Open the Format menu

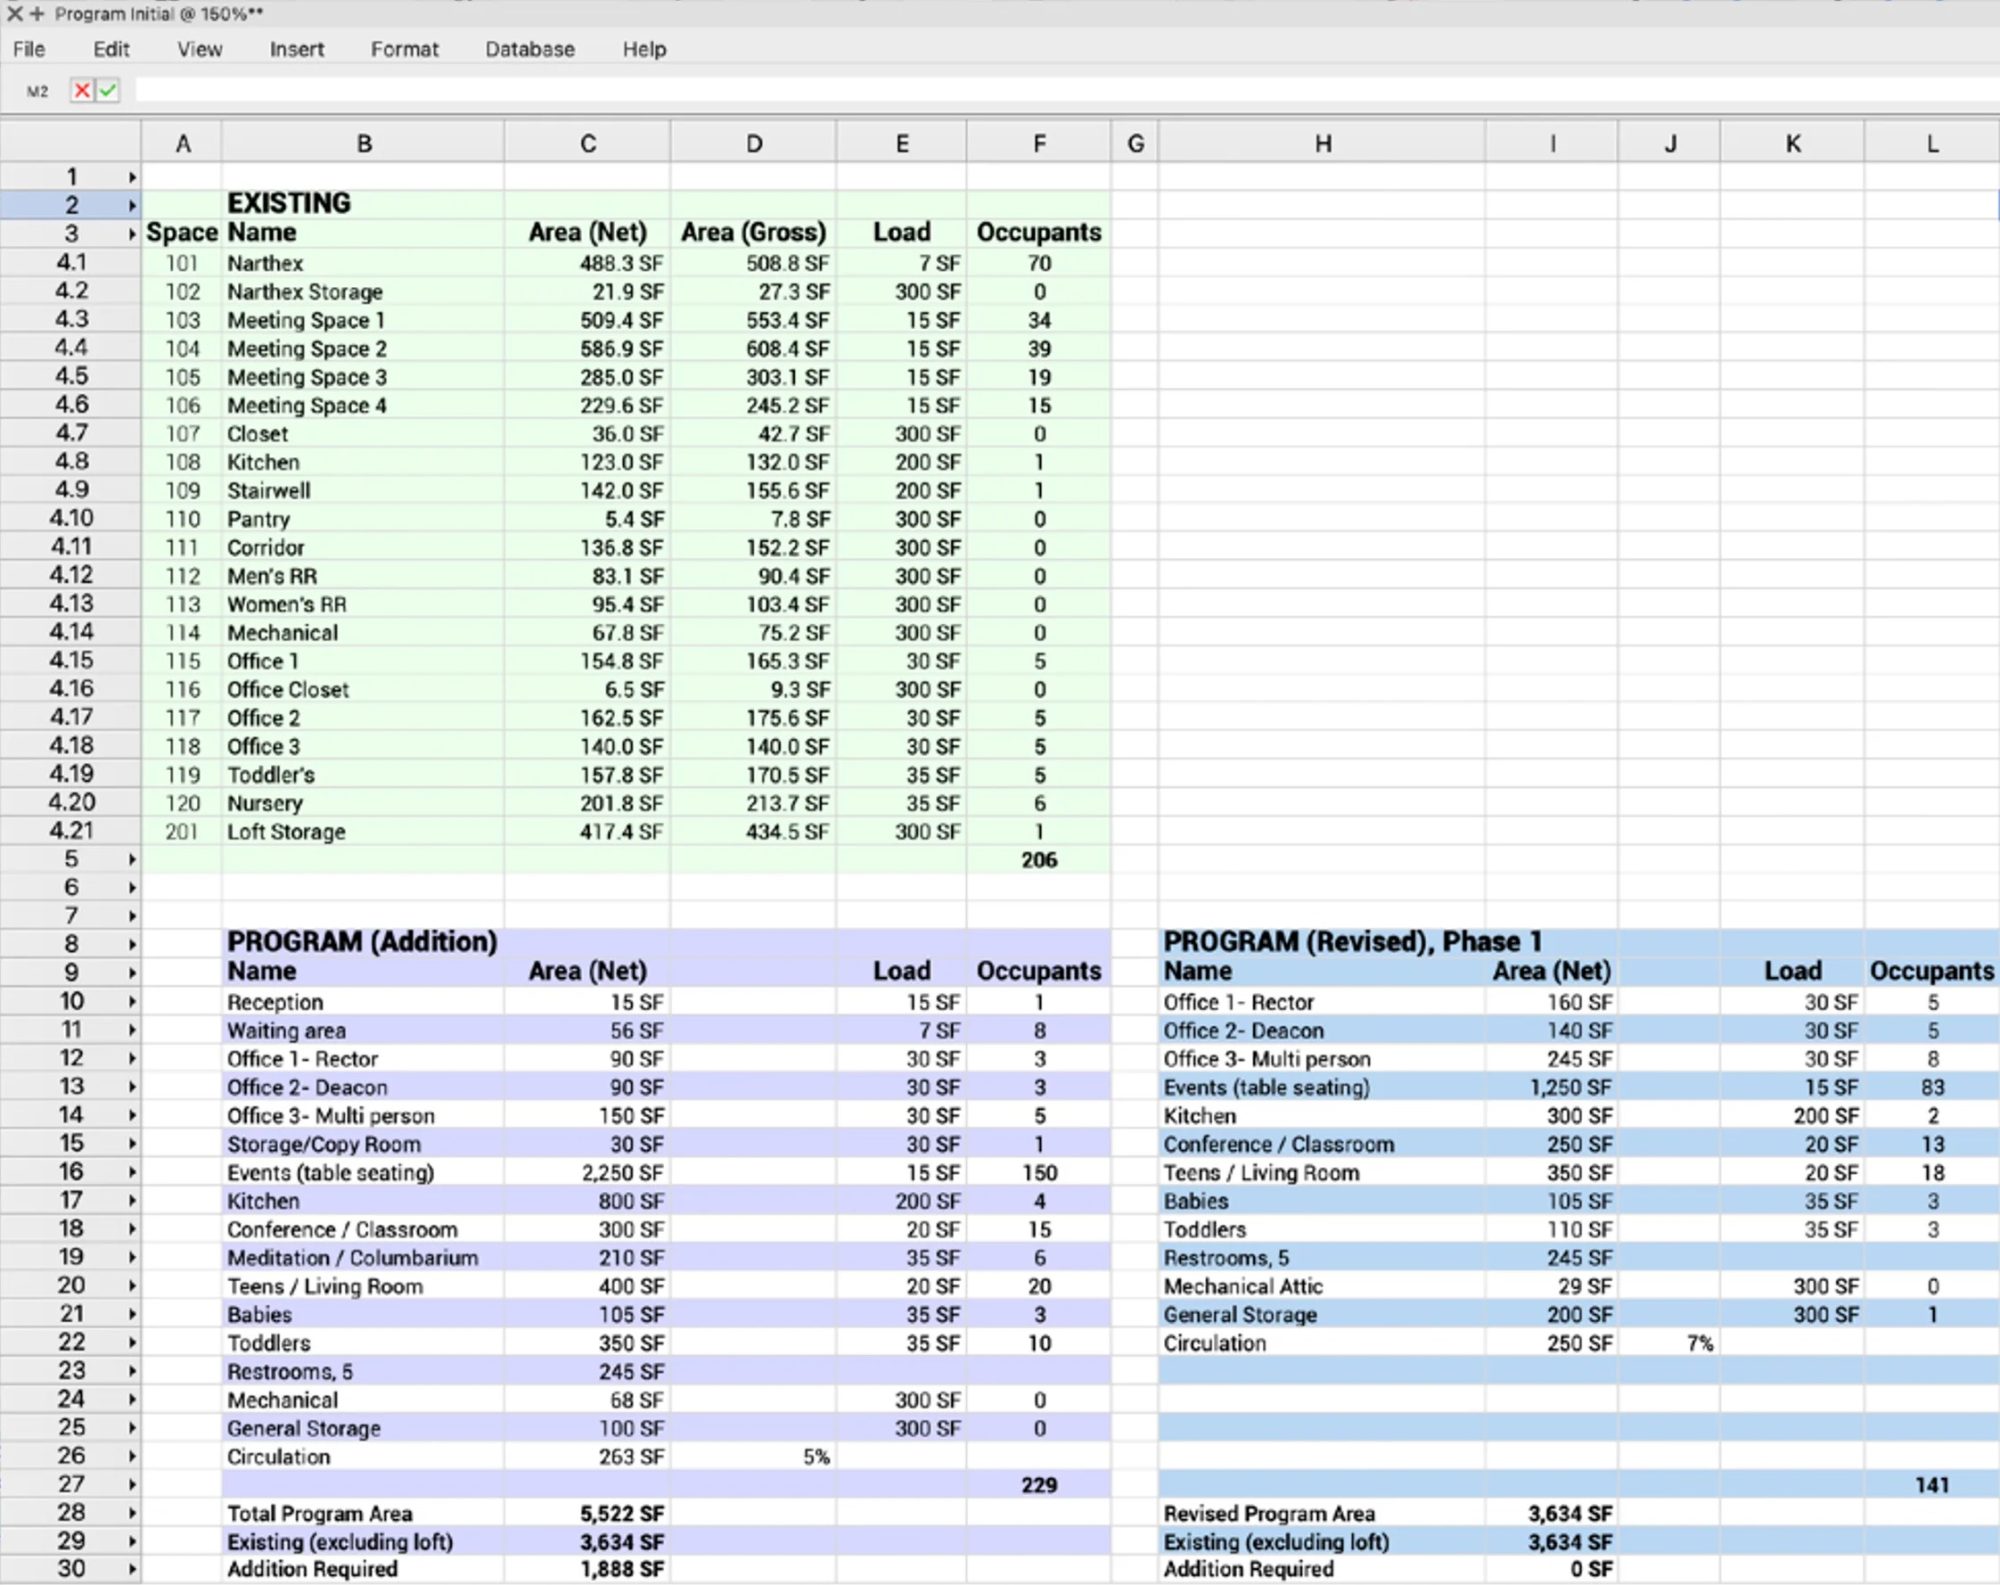[404, 49]
